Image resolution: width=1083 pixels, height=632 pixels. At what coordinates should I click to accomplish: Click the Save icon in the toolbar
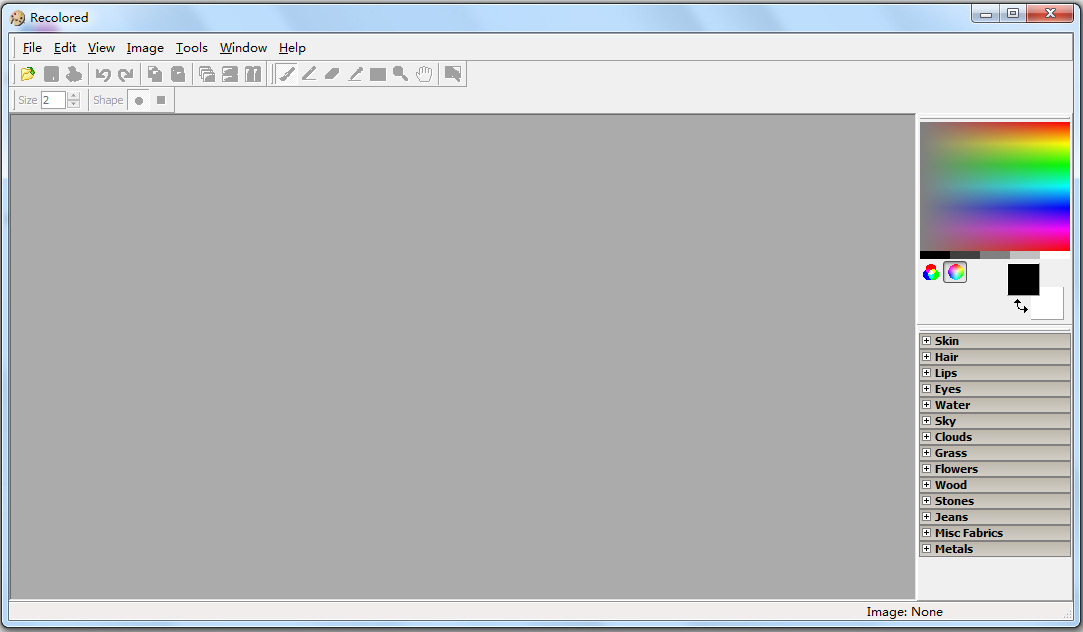[51, 73]
